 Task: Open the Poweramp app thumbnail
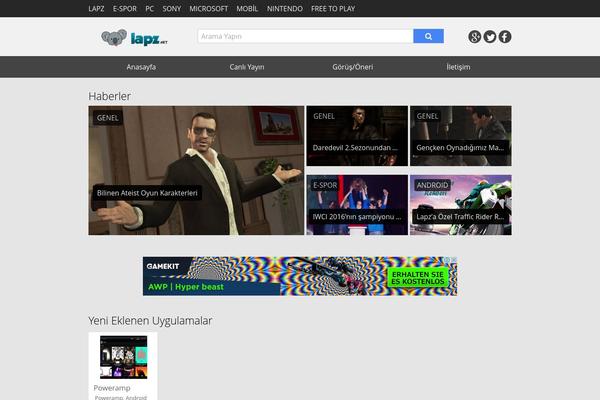tap(123, 357)
